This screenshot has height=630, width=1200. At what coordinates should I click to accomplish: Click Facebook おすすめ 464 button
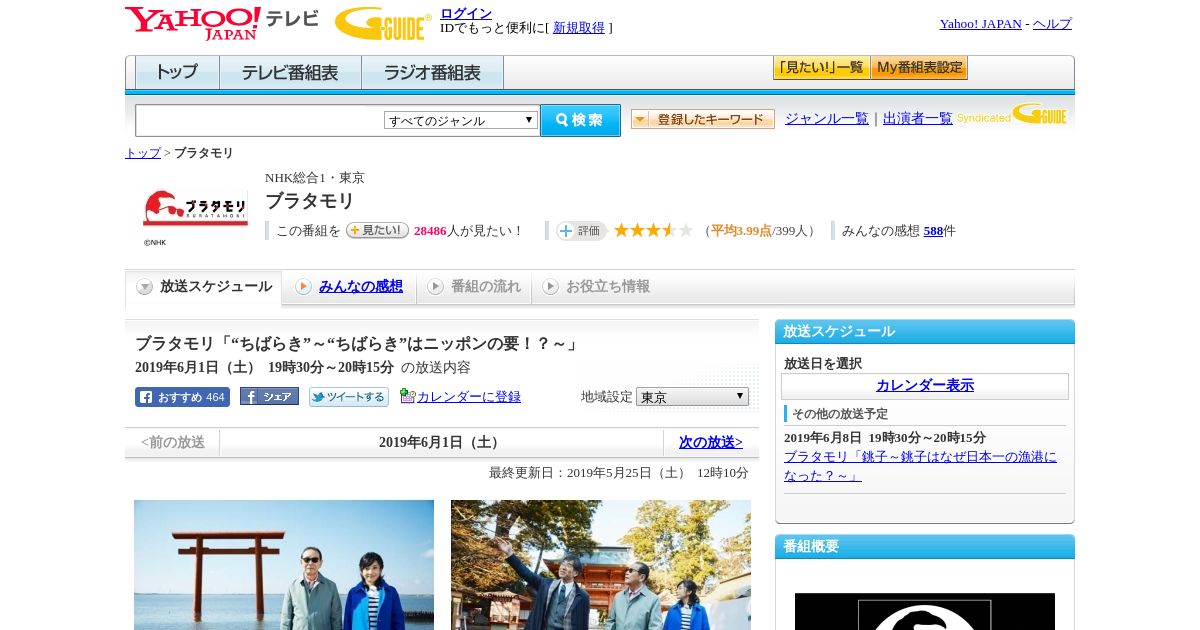(182, 397)
